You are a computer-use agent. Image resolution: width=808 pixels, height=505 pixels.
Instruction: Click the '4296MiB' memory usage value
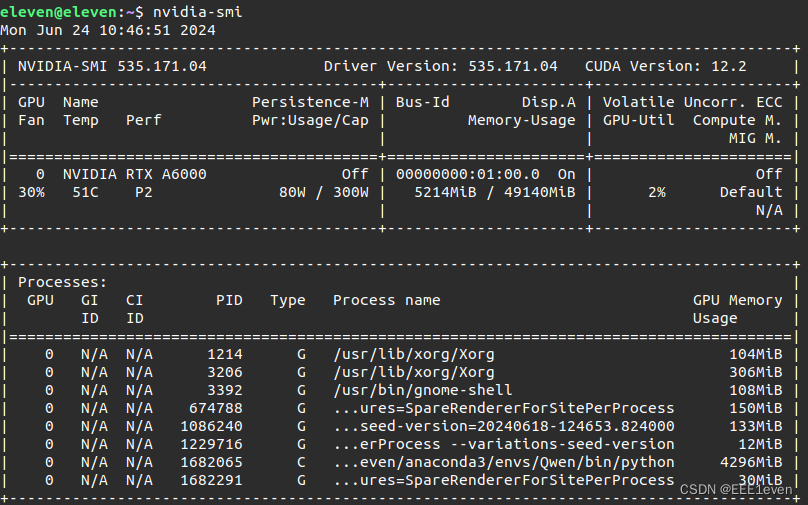751,462
